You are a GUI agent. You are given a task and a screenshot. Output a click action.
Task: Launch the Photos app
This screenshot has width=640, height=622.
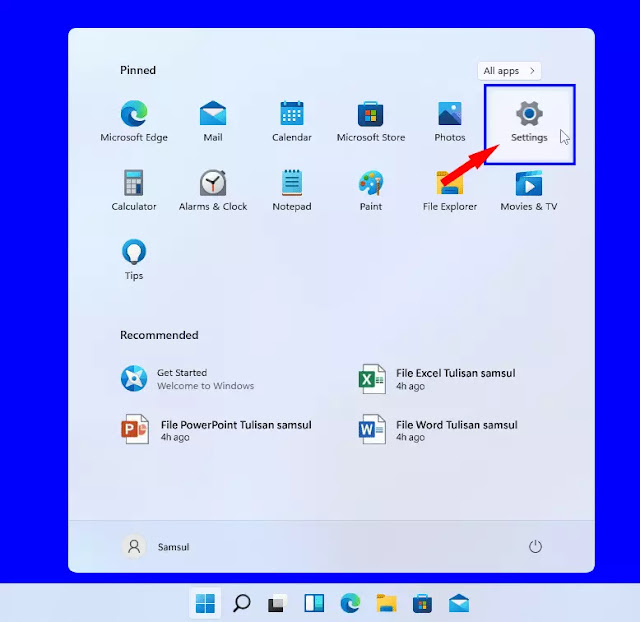(449, 121)
